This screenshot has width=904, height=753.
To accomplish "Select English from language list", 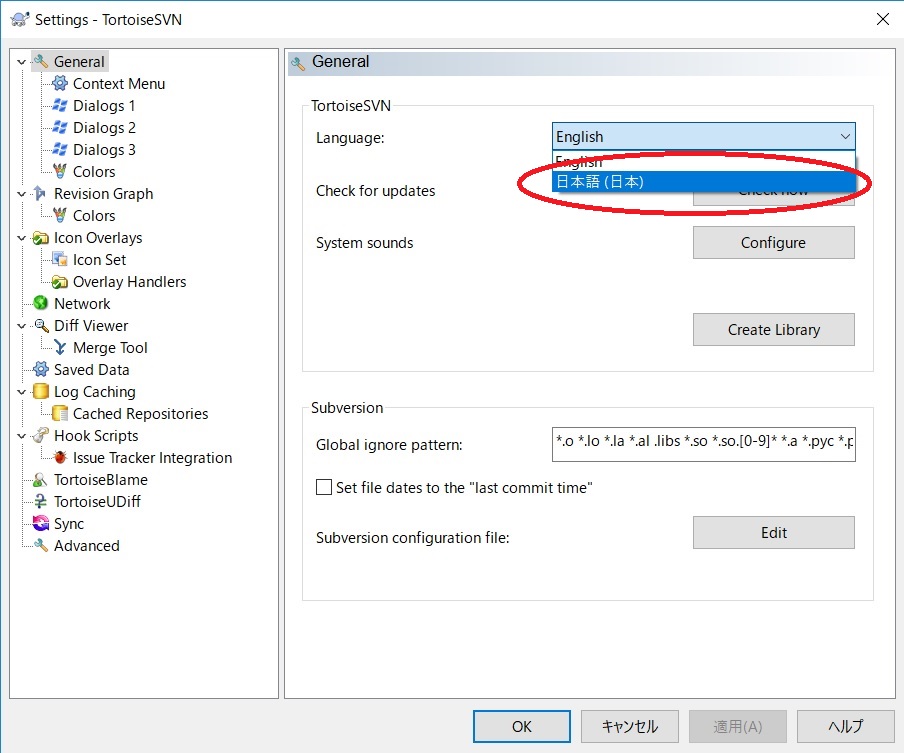I will 703,161.
